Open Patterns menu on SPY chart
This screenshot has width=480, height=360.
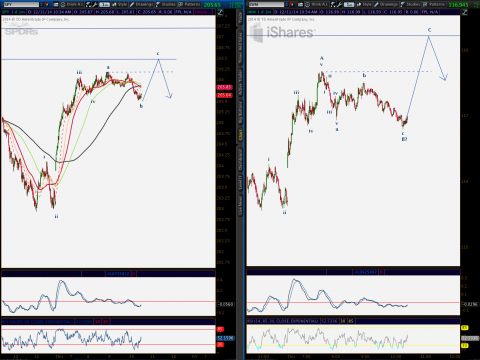point(189,4)
